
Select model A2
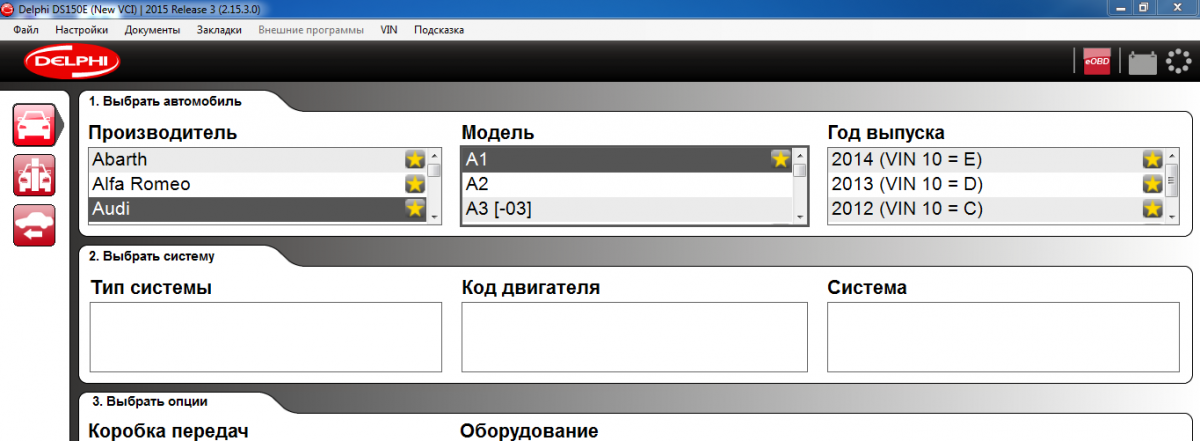[627, 184]
